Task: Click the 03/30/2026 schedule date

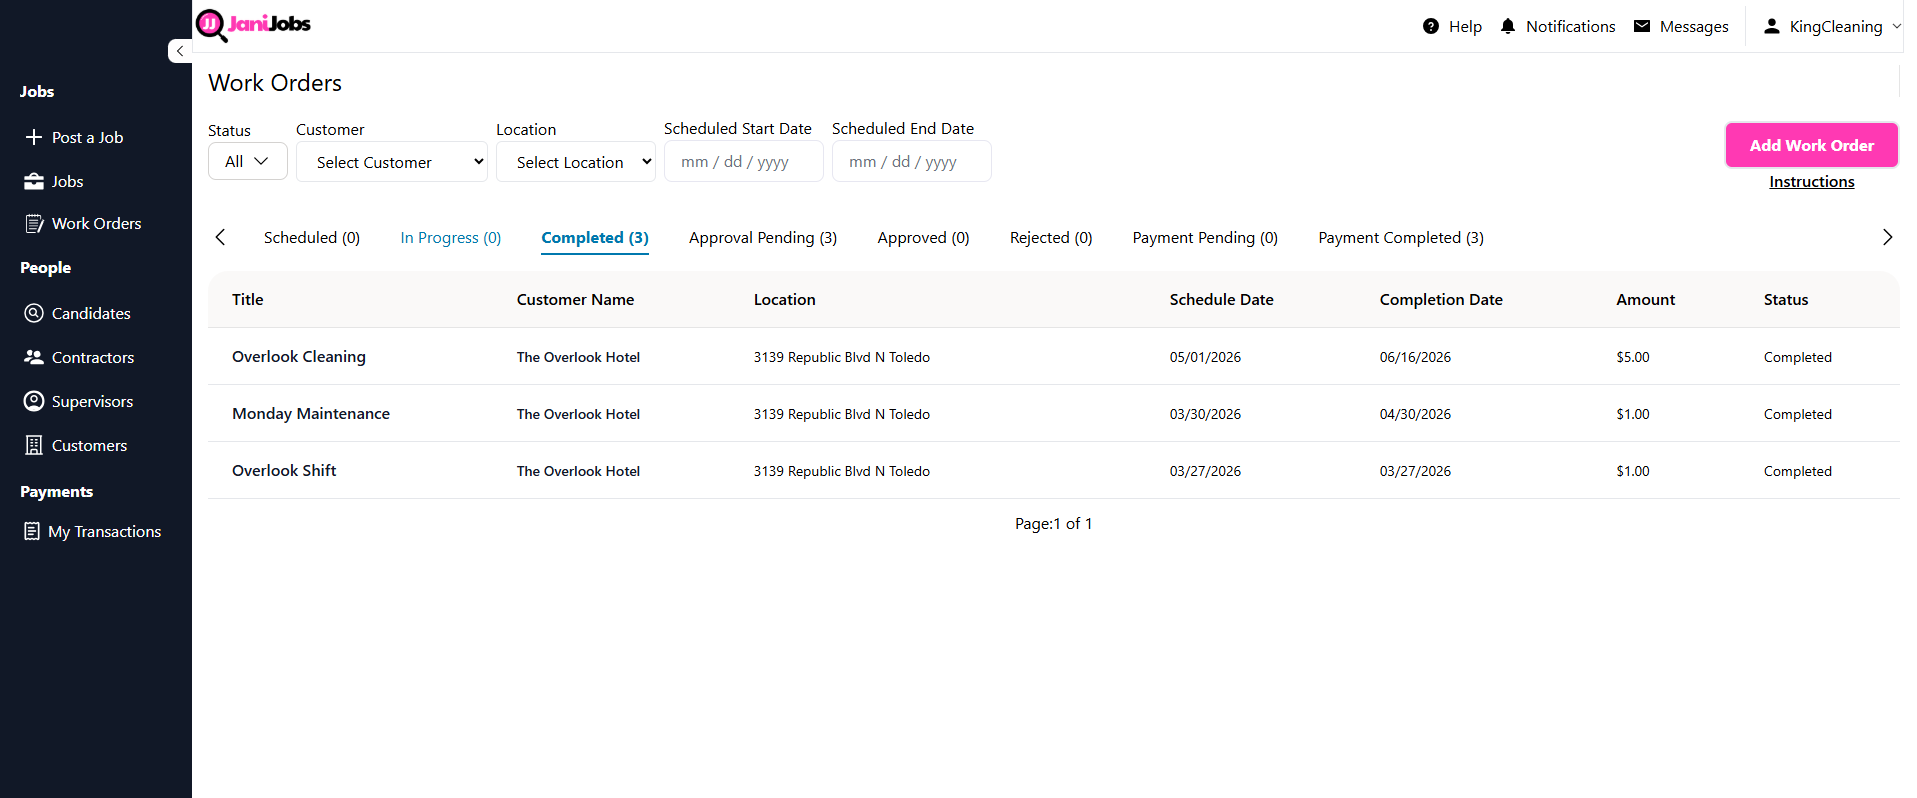Action: (x=1205, y=414)
